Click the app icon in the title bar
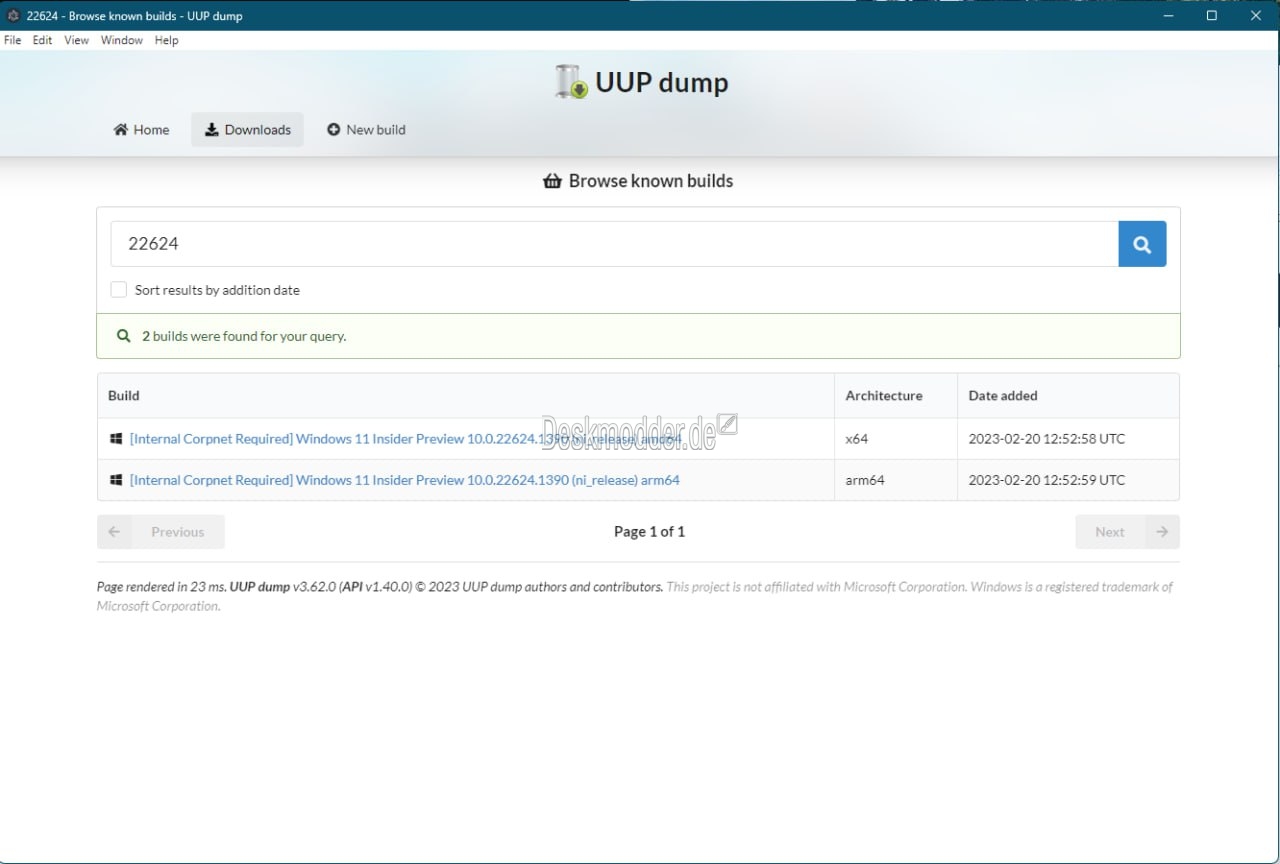 pyautogui.click(x=13, y=15)
